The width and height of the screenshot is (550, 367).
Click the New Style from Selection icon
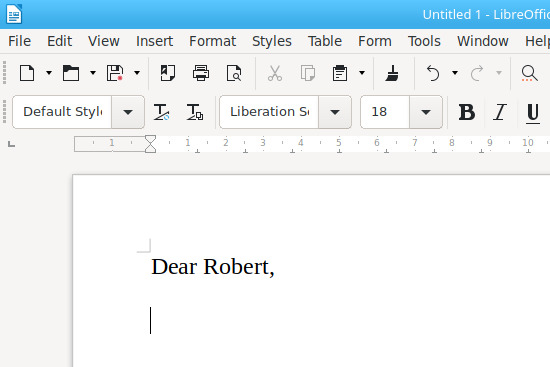[195, 112]
